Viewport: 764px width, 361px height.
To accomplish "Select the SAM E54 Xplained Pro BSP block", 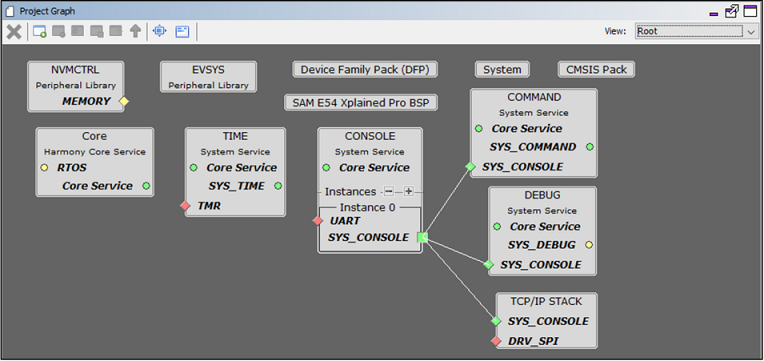I will coord(361,103).
